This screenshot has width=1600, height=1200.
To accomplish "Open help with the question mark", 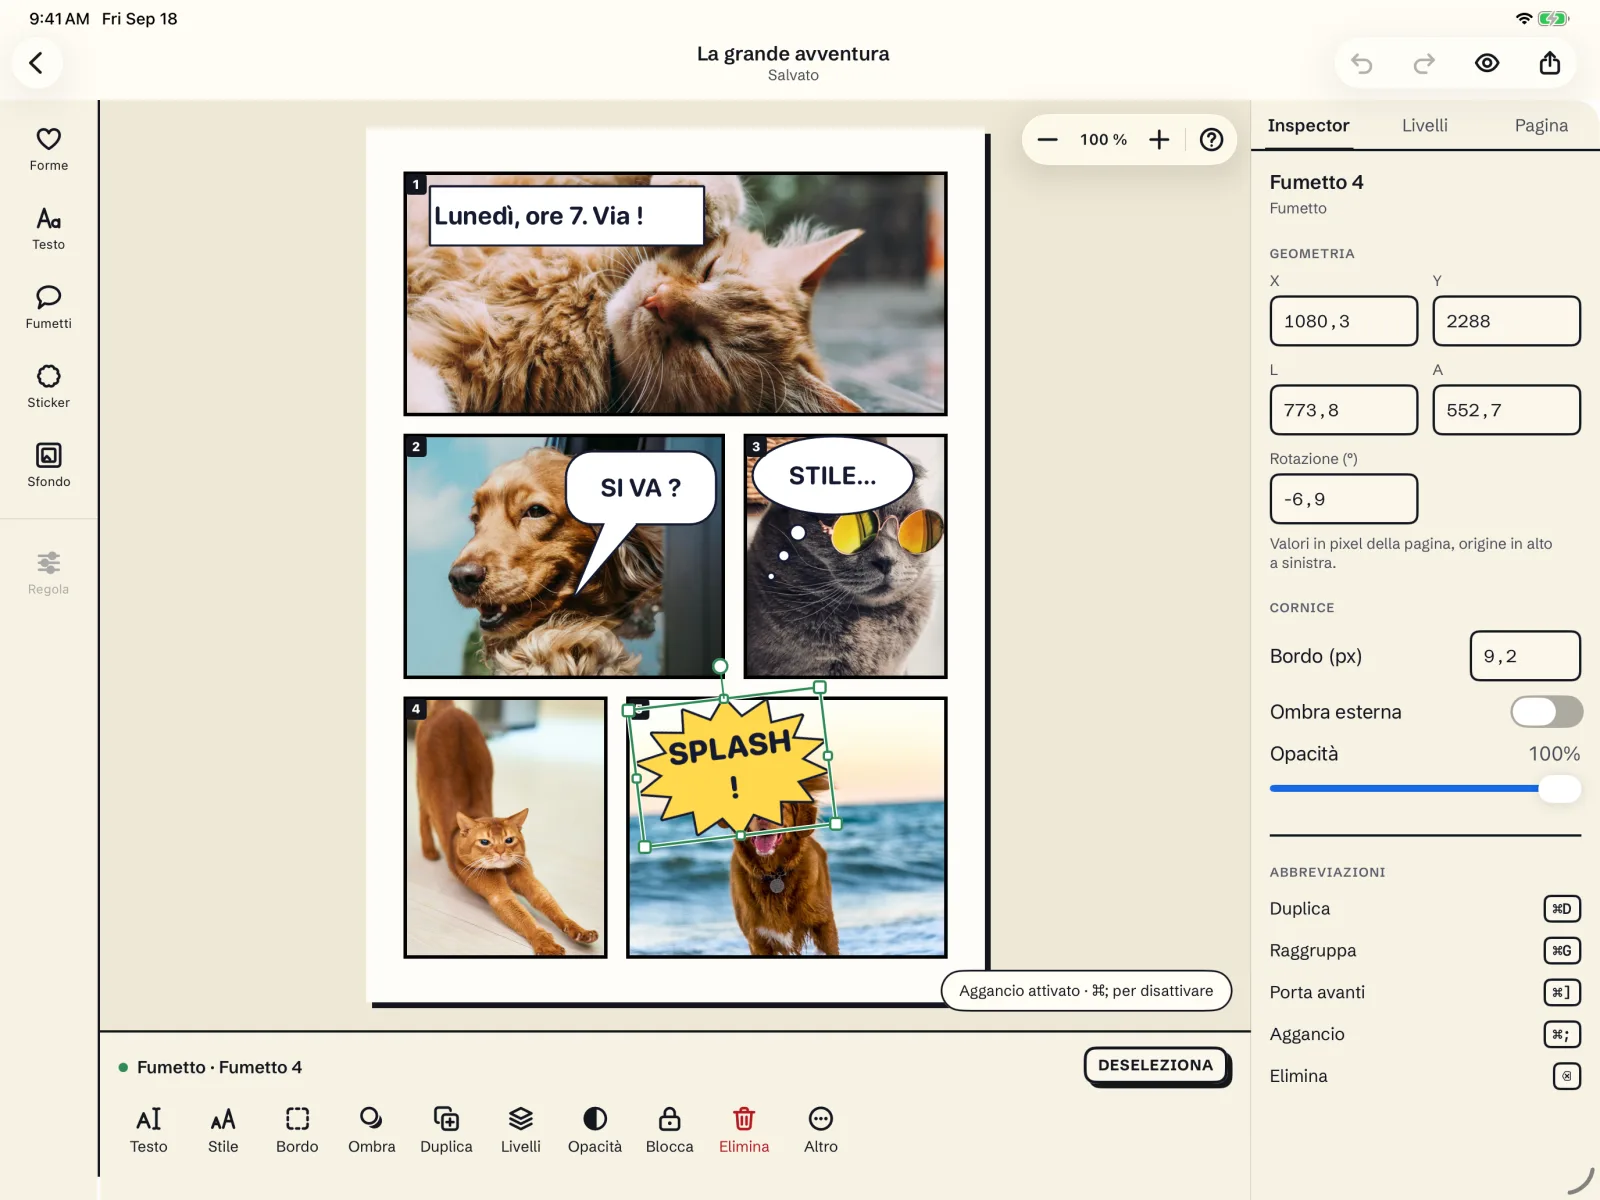I will tap(1211, 140).
